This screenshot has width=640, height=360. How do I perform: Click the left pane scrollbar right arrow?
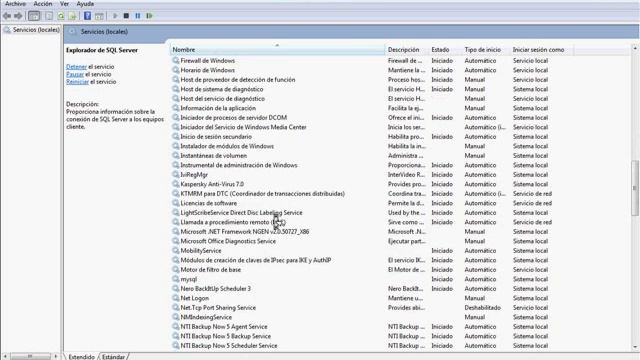[x=56, y=356]
